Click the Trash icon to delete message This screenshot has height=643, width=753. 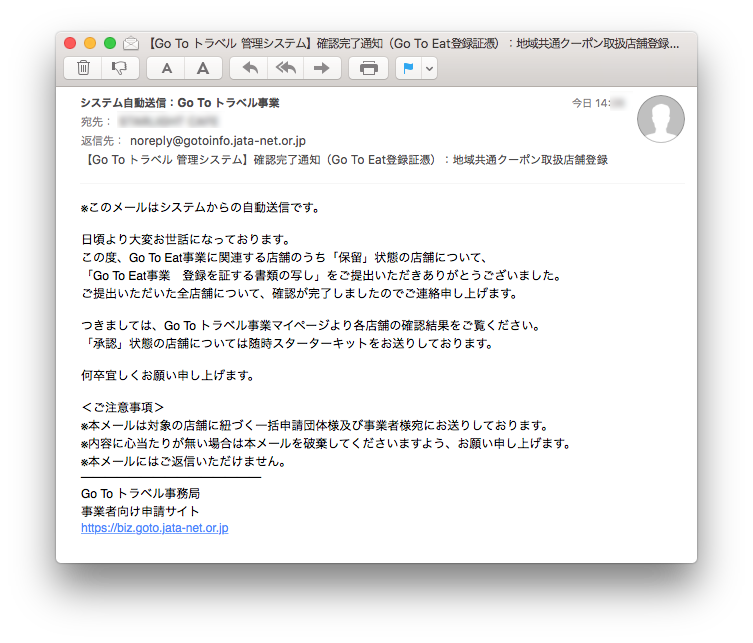click(84, 68)
